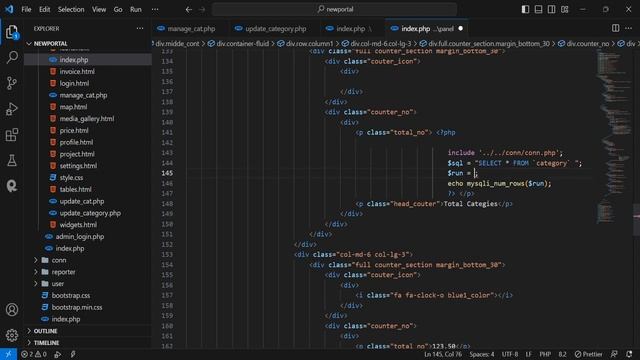This screenshot has width=640, height=360.
Task: Click Ln 145, Col 76 in status bar
Action: pyautogui.click(x=443, y=354)
